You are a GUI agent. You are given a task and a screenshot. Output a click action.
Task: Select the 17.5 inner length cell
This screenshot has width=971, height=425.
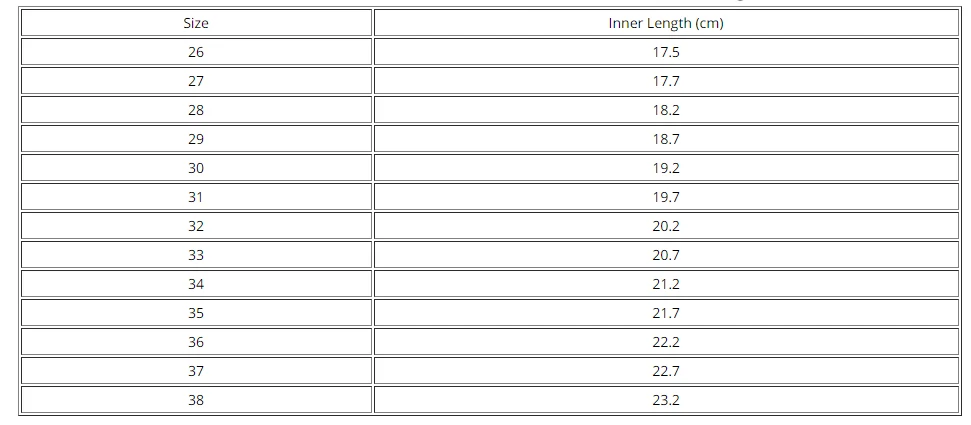click(x=665, y=52)
